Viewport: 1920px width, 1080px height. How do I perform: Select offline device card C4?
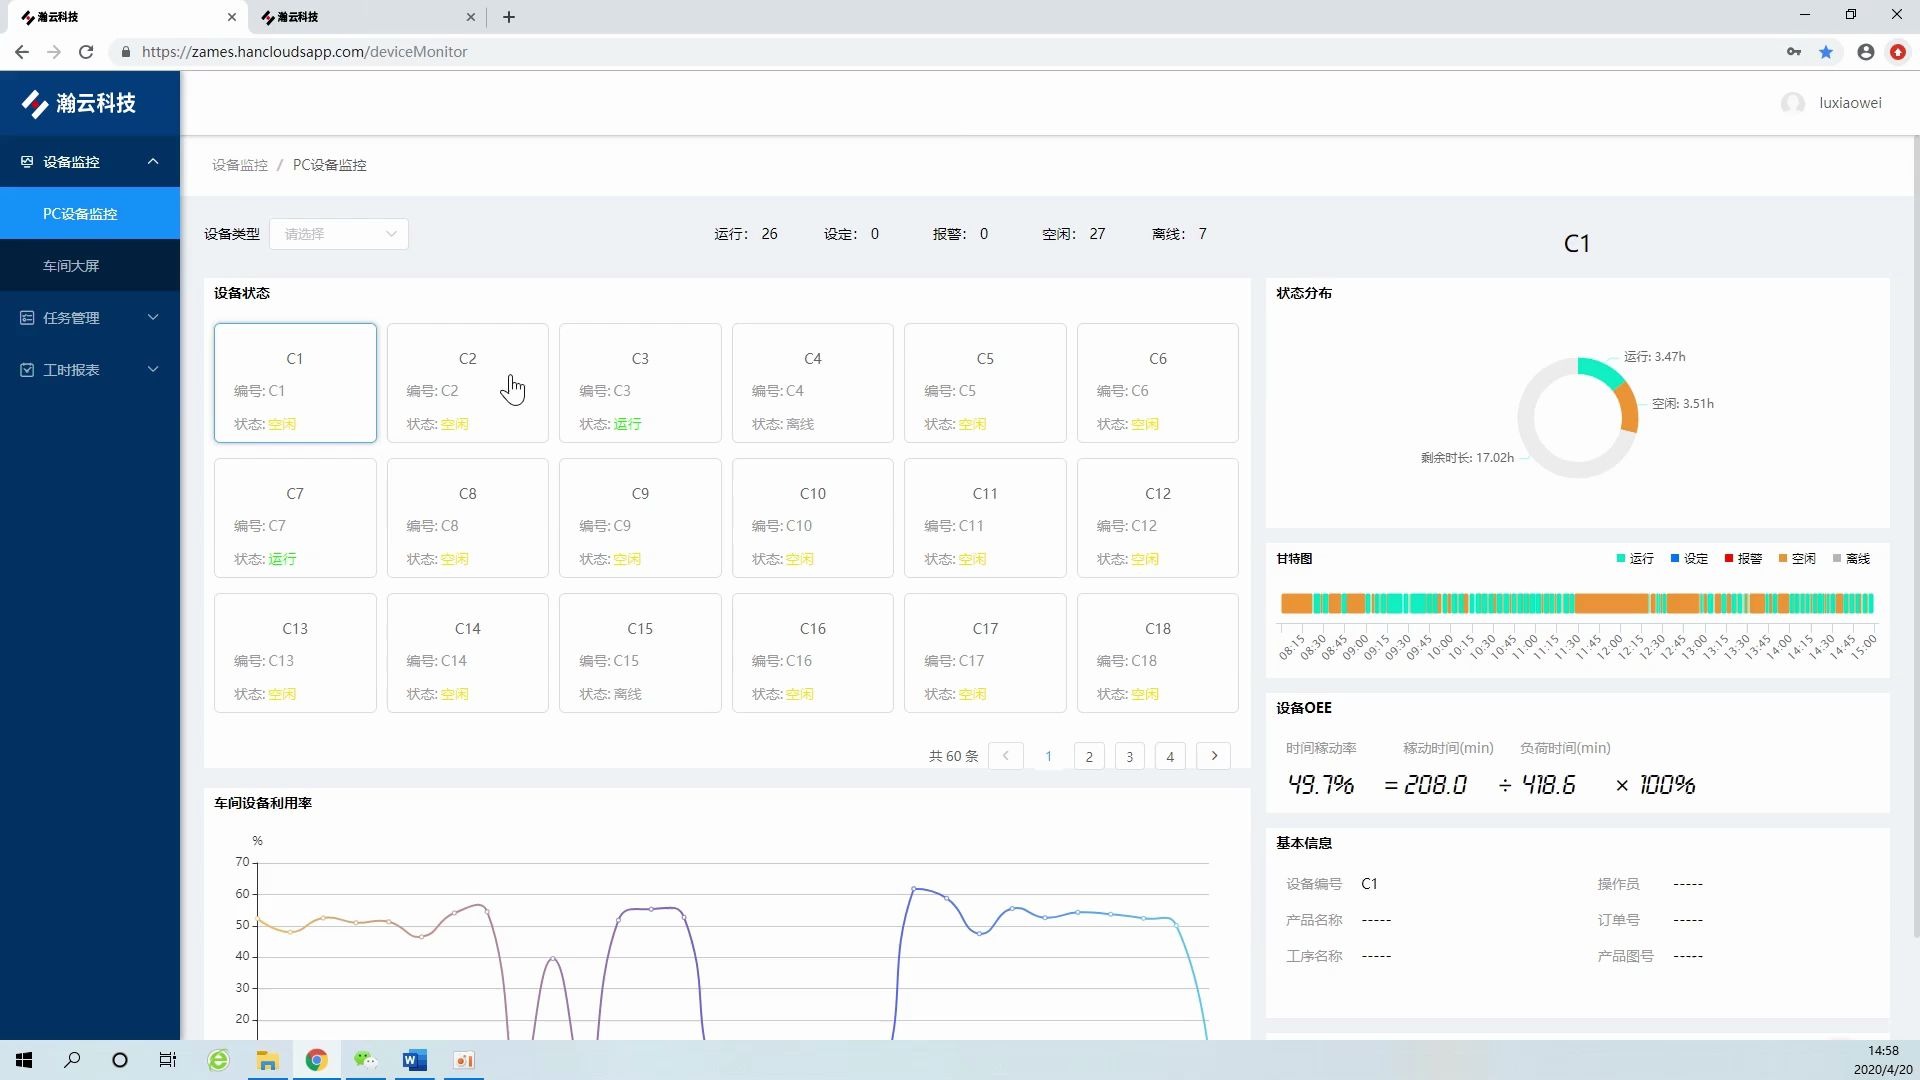pyautogui.click(x=813, y=383)
